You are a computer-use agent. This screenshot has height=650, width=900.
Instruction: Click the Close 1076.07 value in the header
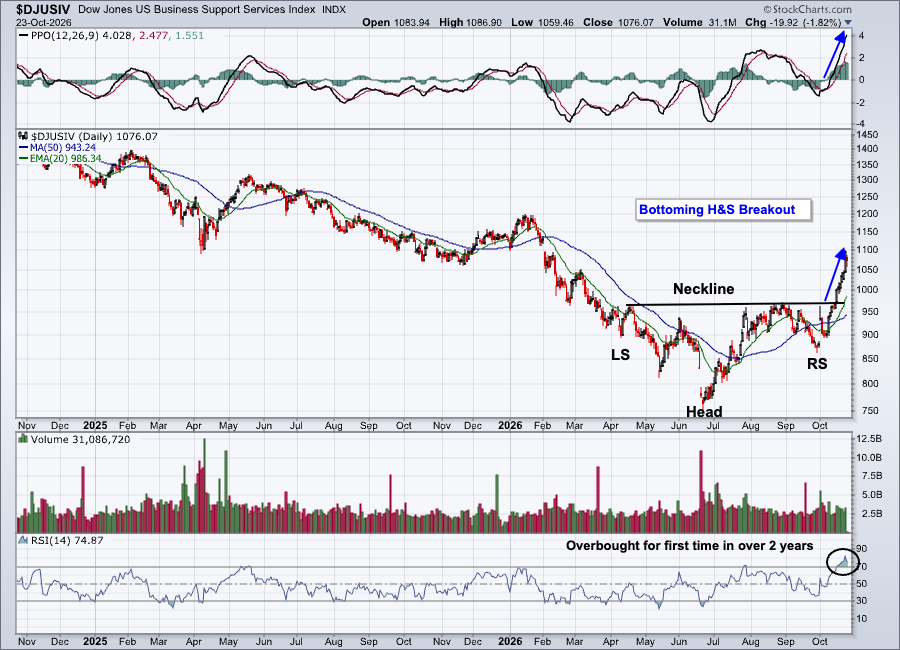tap(619, 22)
